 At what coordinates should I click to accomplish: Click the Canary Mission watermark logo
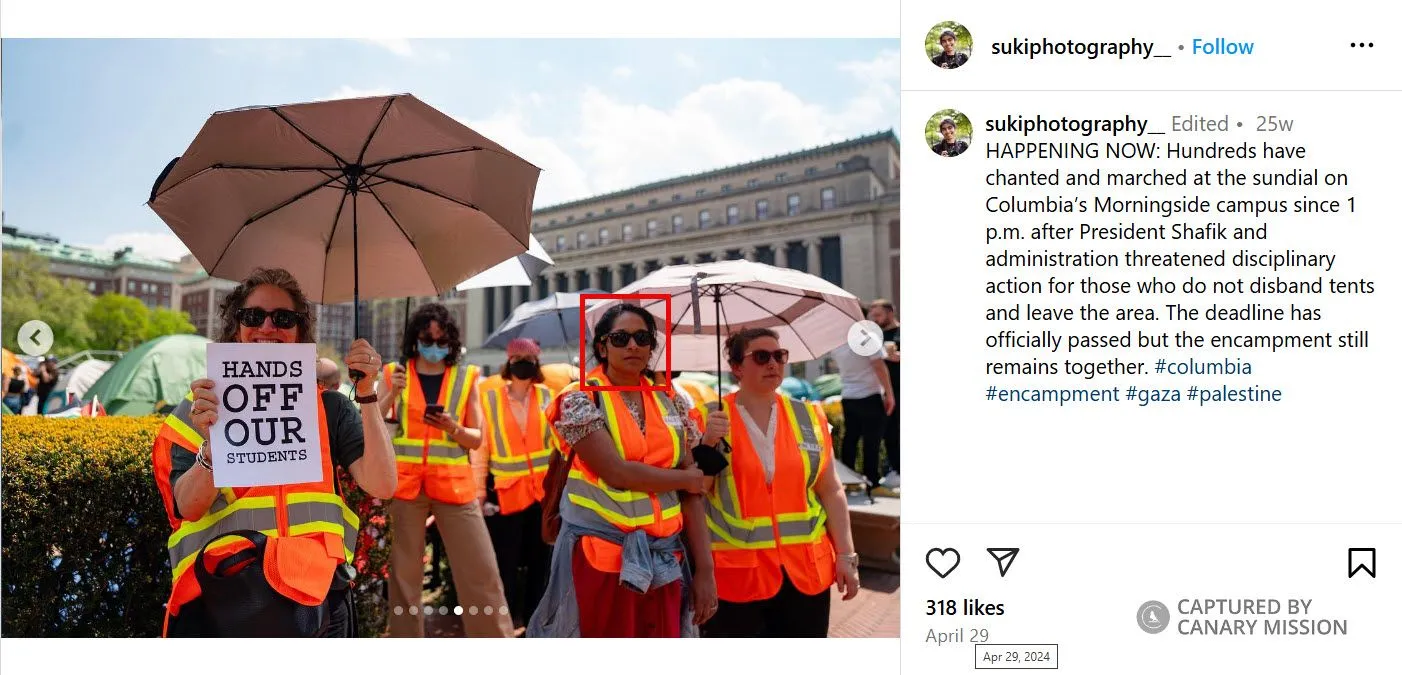click(1153, 617)
